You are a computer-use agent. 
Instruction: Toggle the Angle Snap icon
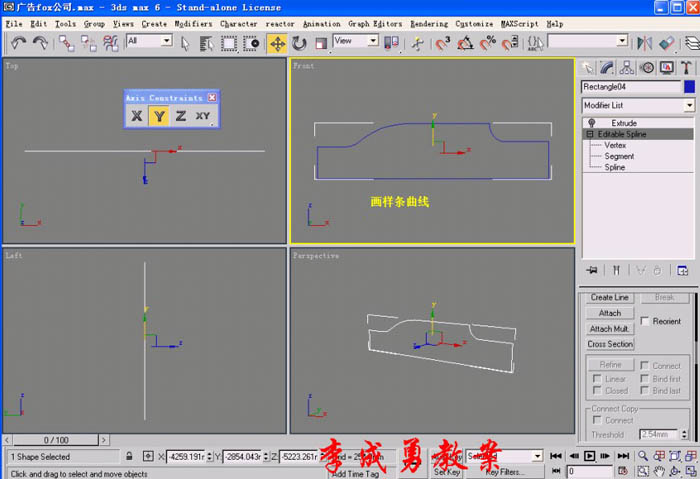(465, 43)
